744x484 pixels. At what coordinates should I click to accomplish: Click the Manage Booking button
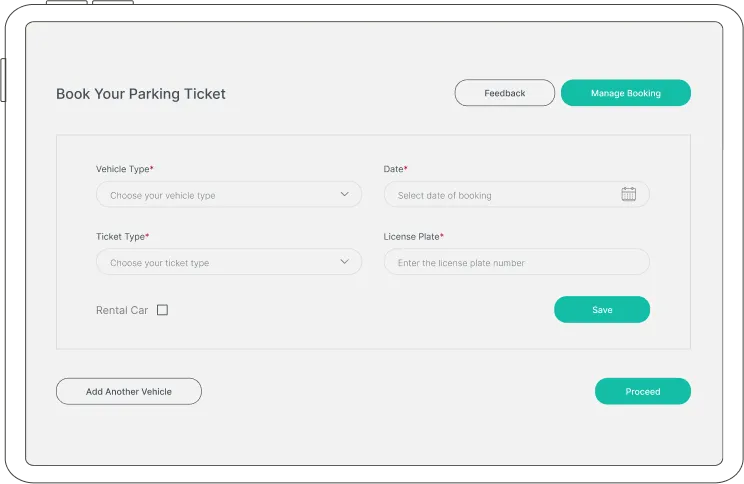tap(625, 93)
